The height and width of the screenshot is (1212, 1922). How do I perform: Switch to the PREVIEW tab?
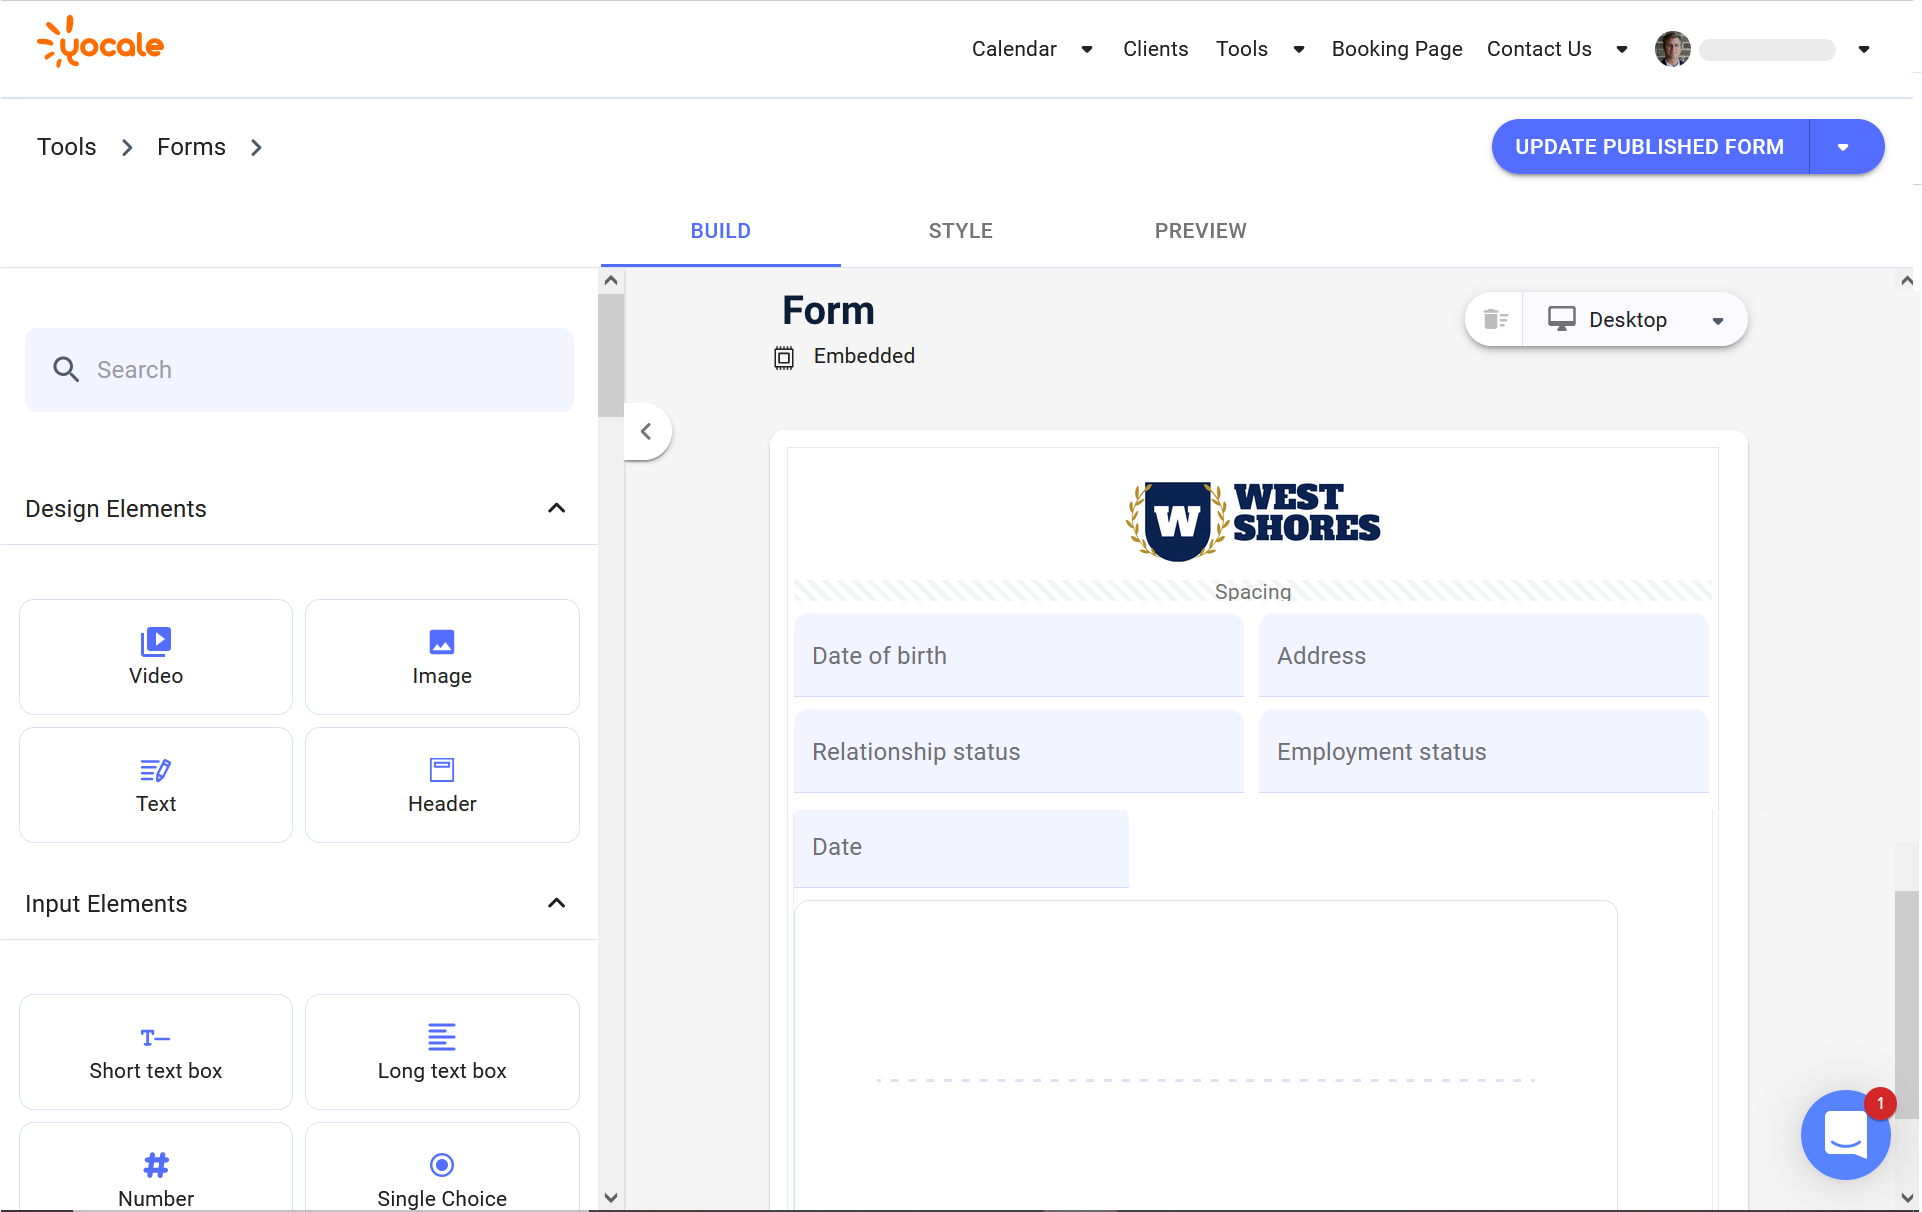pyautogui.click(x=1200, y=231)
